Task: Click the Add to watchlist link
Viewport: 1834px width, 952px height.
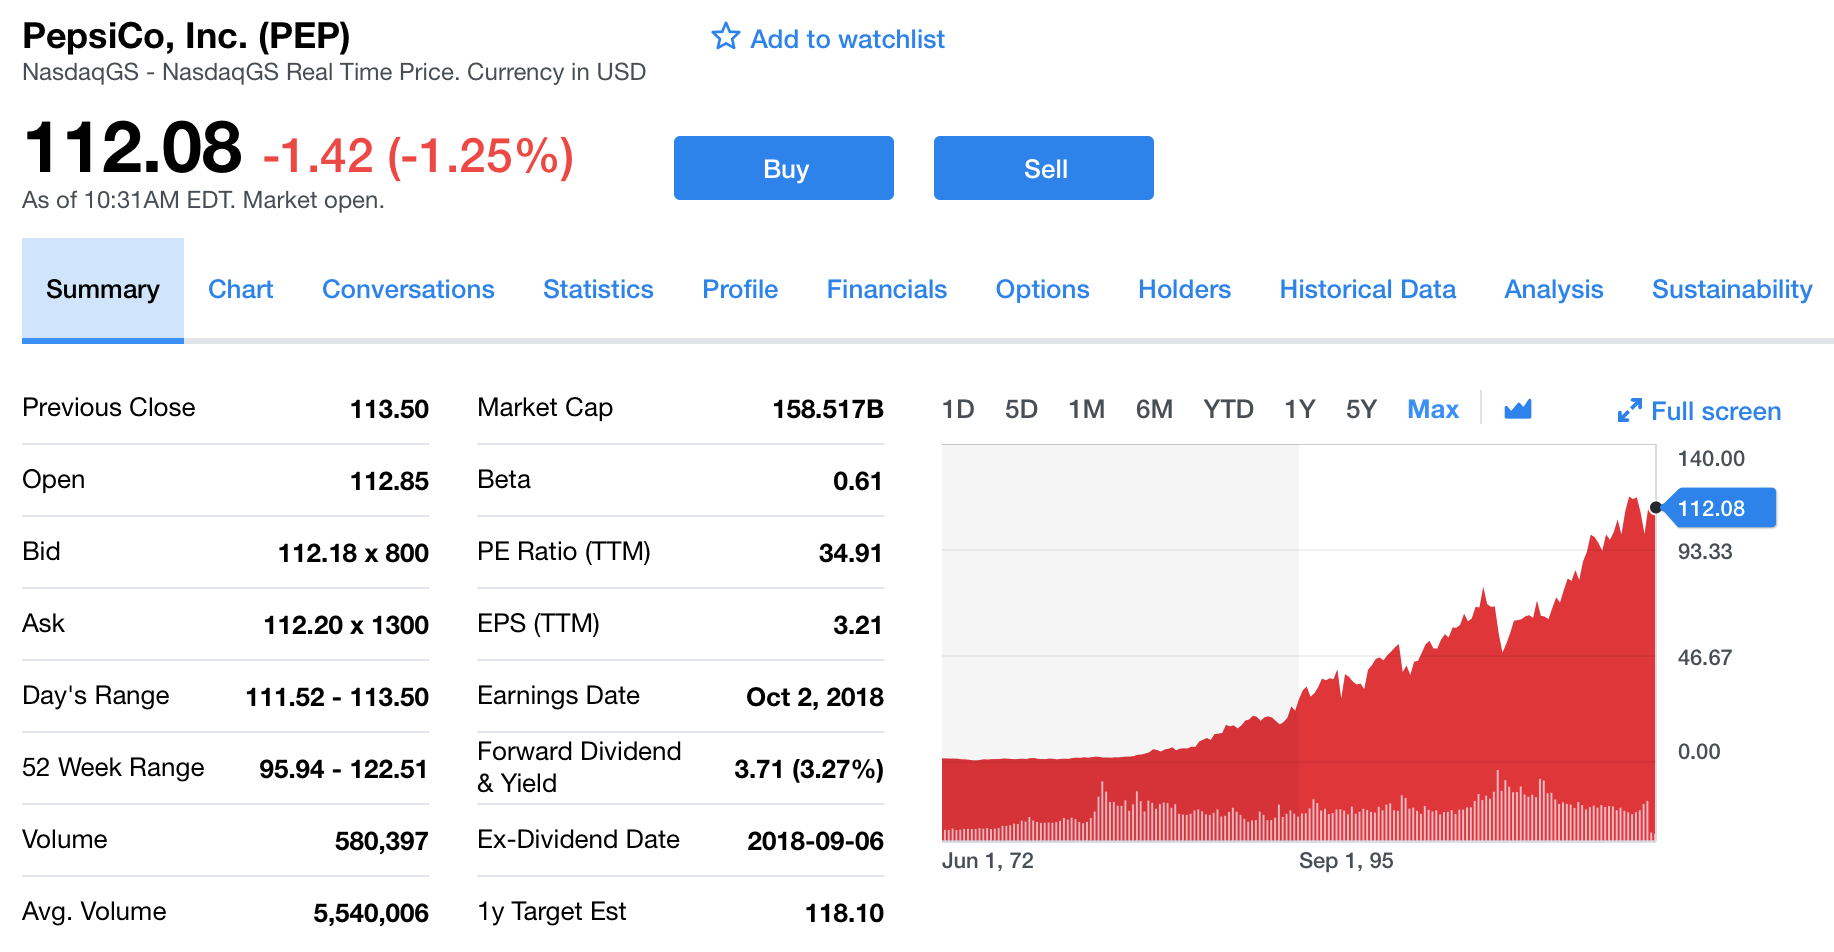Action: pyautogui.click(x=847, y=39)
